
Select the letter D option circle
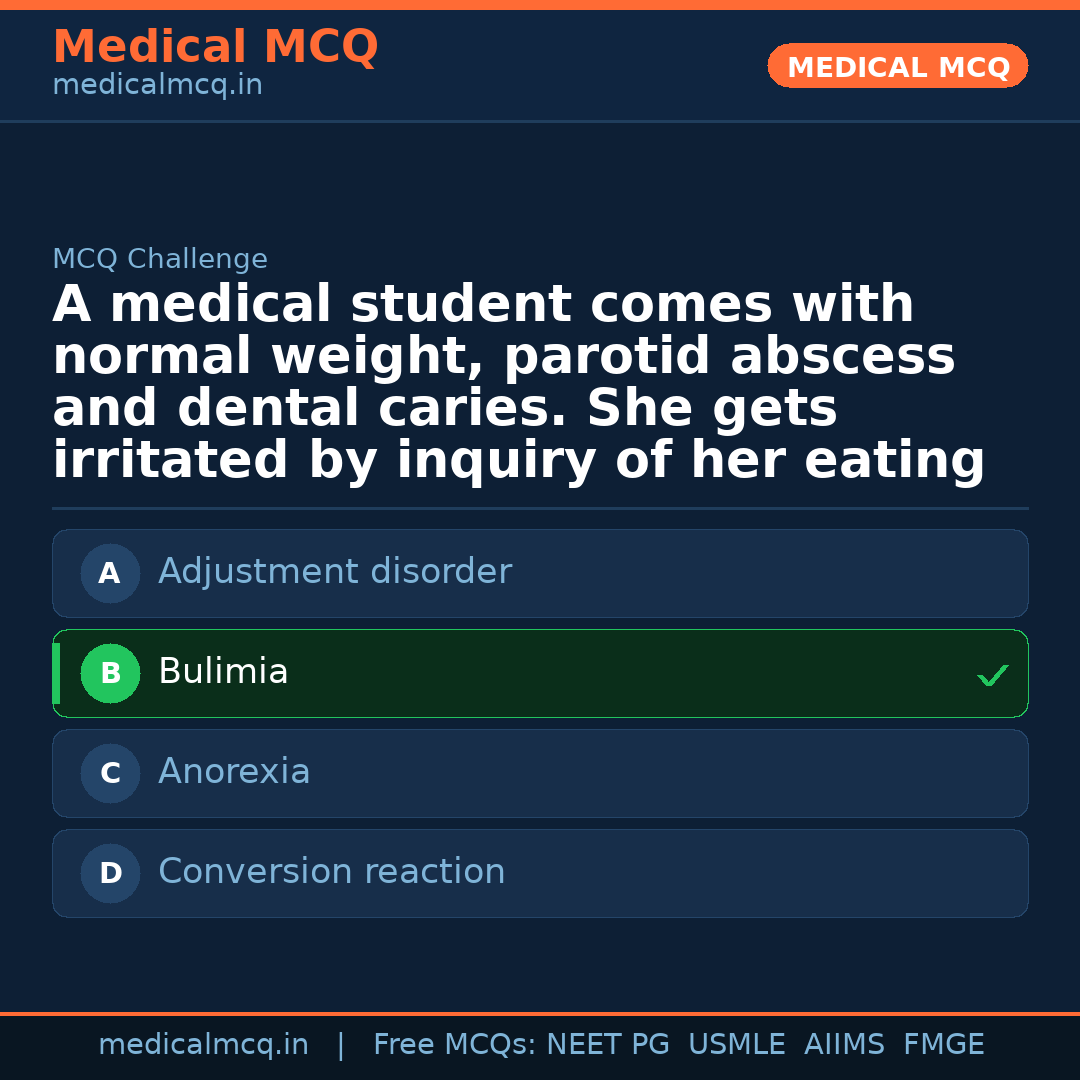click(110, 874)
